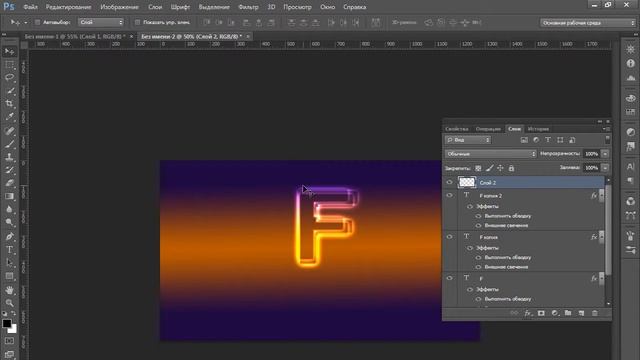Screen dimensions: 640x360
Task: Click the Непрозрачность 100% value field
Action: pos(592,154)
